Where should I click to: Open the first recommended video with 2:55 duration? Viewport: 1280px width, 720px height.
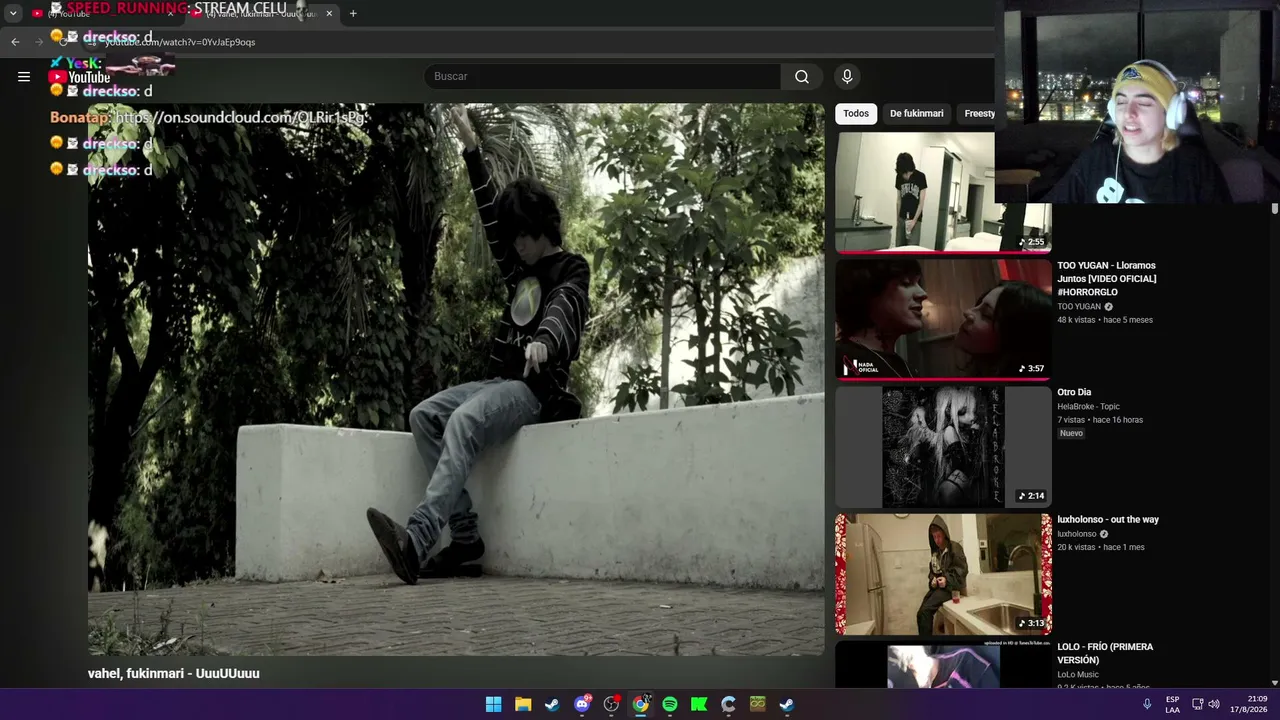pyautogui.click(x=943, y=192)
